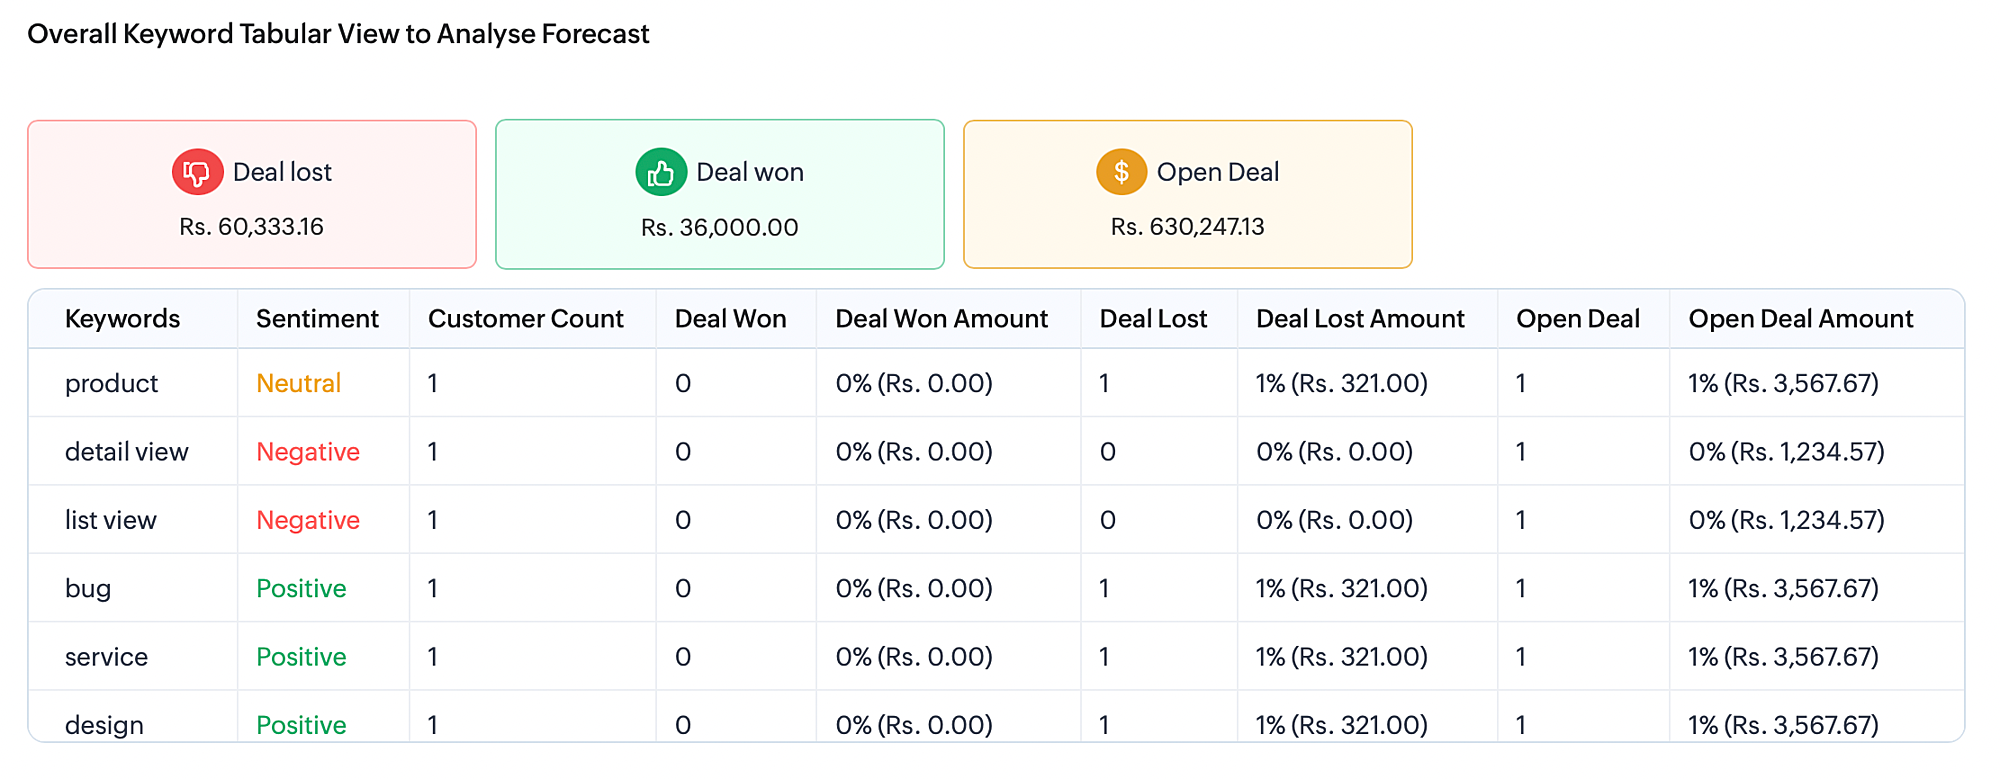
Task: Click the Deal Lost Amount column header
Action: (x=1359, y=319)
